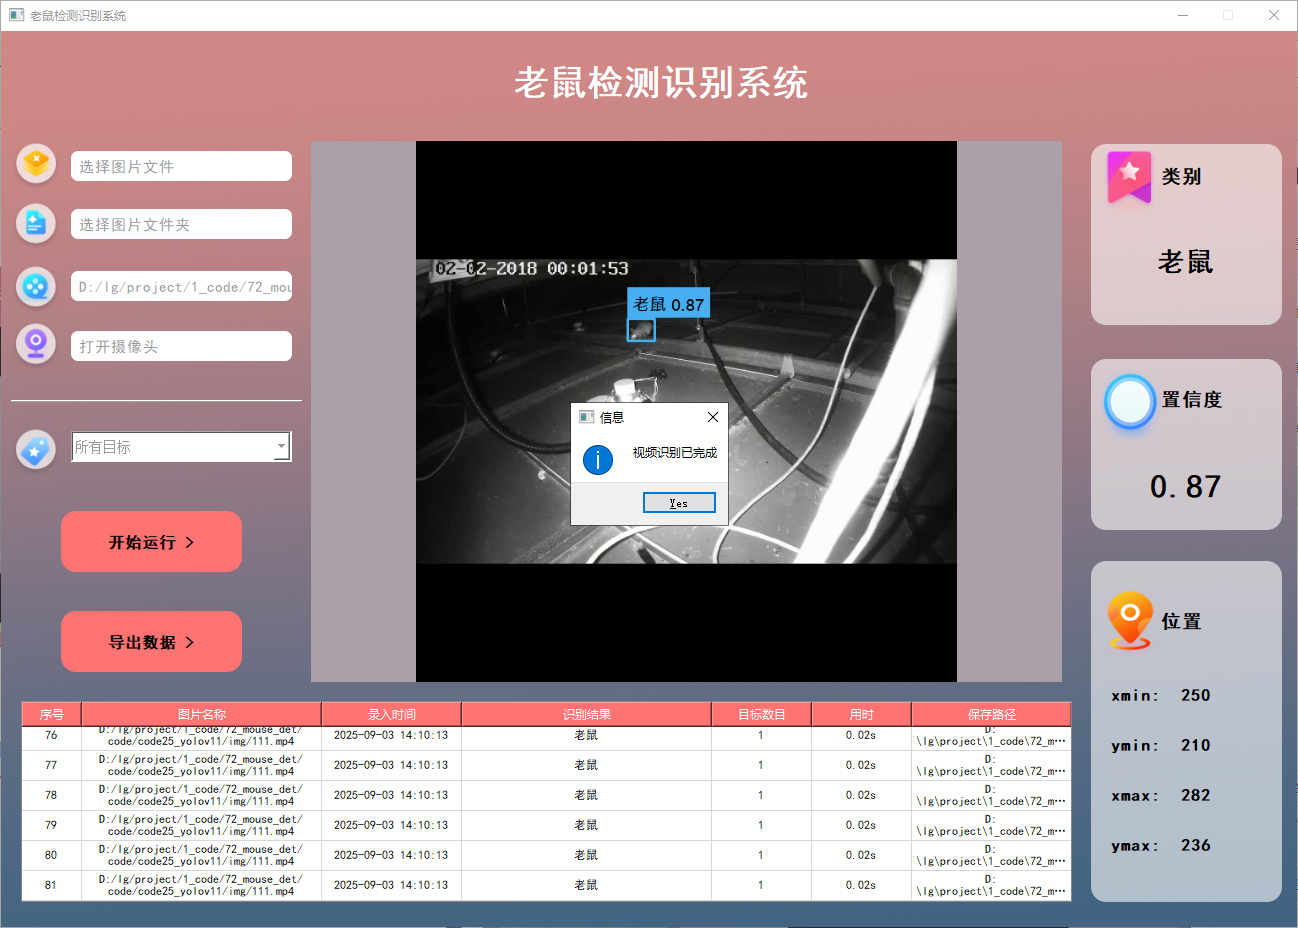Screen dimensions: 1298x928
Task: Click the 老鼠 0.87 detection label
Action: (x=669, y=304)
